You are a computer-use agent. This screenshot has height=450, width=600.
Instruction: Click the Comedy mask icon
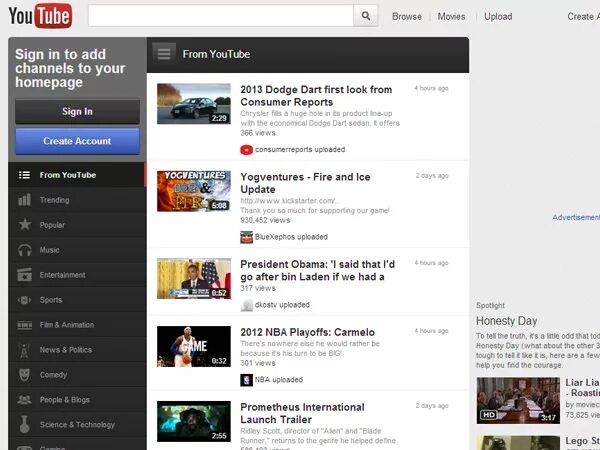coord(24,375)
